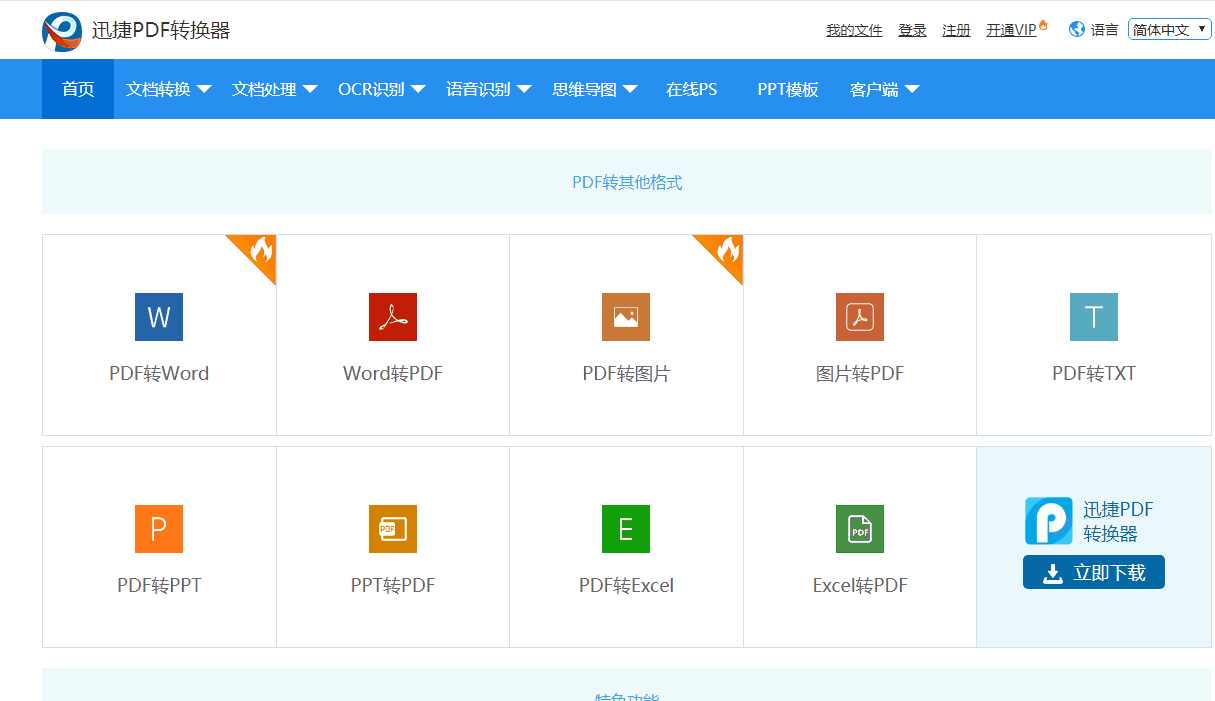
Task: Expand the 思维导图 menu
Action: pyautogui.click(x=594, y=89)
